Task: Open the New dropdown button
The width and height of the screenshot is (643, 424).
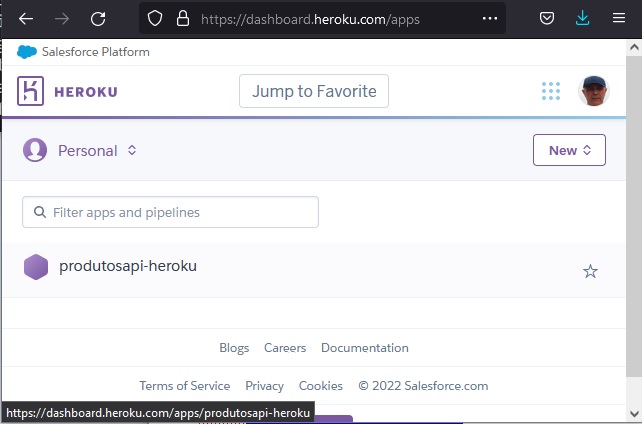Action: [x=569, y=150]
